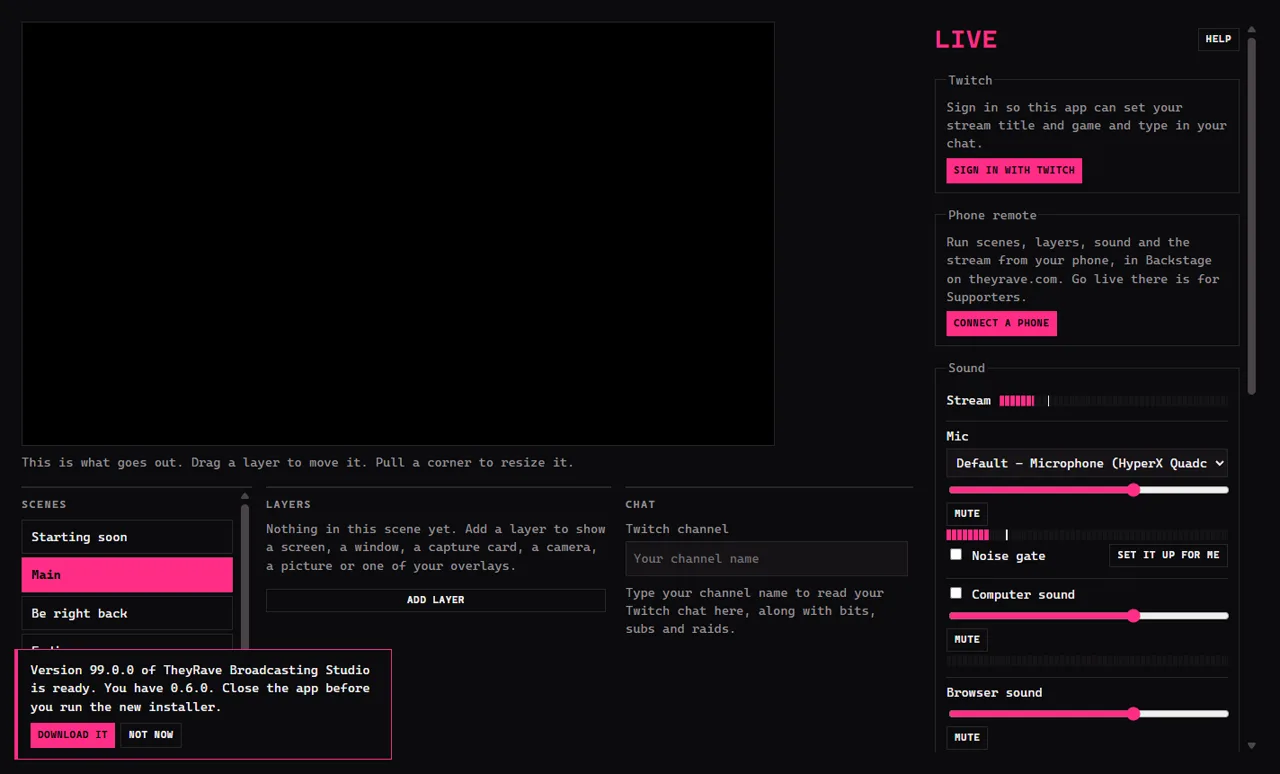
Task: Click the Phone remote group label
Action: pos(992,215)
